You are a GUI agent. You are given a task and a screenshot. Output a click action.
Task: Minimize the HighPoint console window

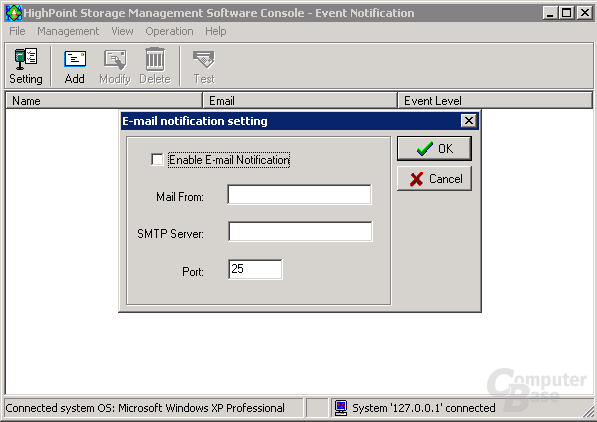(x=550, y=13)
